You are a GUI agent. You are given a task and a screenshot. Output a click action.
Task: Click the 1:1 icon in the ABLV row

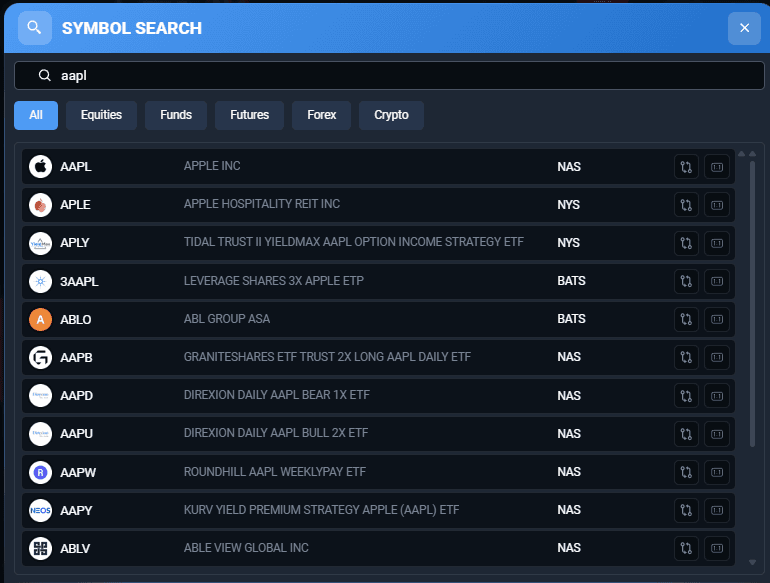(x=716, y=548)
